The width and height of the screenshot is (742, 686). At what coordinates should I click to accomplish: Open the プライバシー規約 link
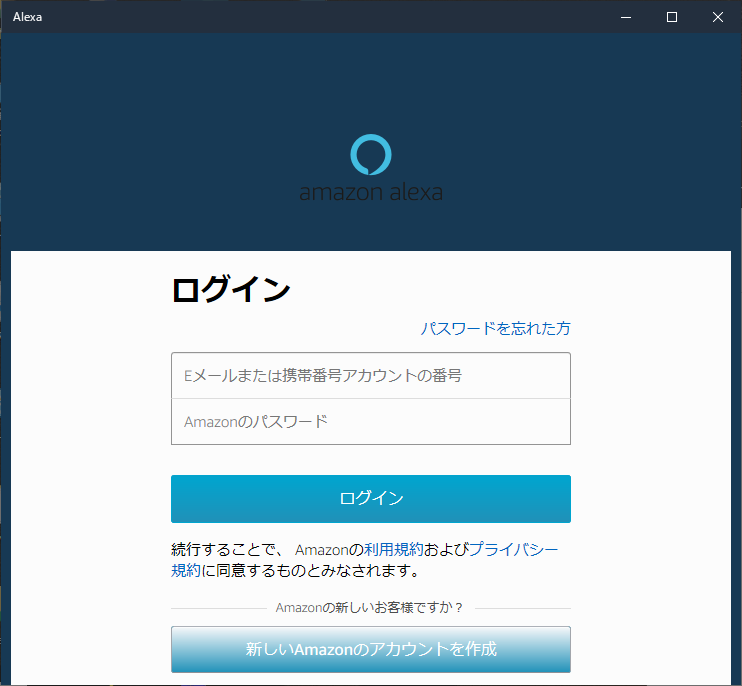[x=513, y=549]
